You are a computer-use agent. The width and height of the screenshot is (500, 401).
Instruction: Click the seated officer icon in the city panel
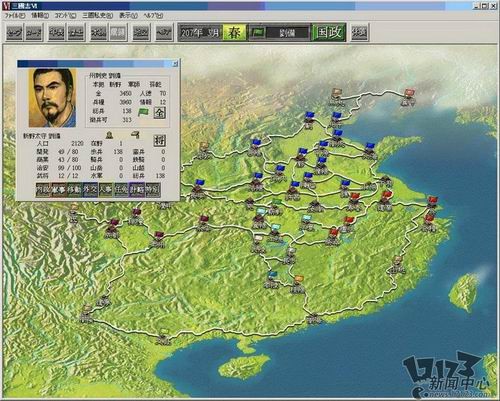tap(109, 135)
